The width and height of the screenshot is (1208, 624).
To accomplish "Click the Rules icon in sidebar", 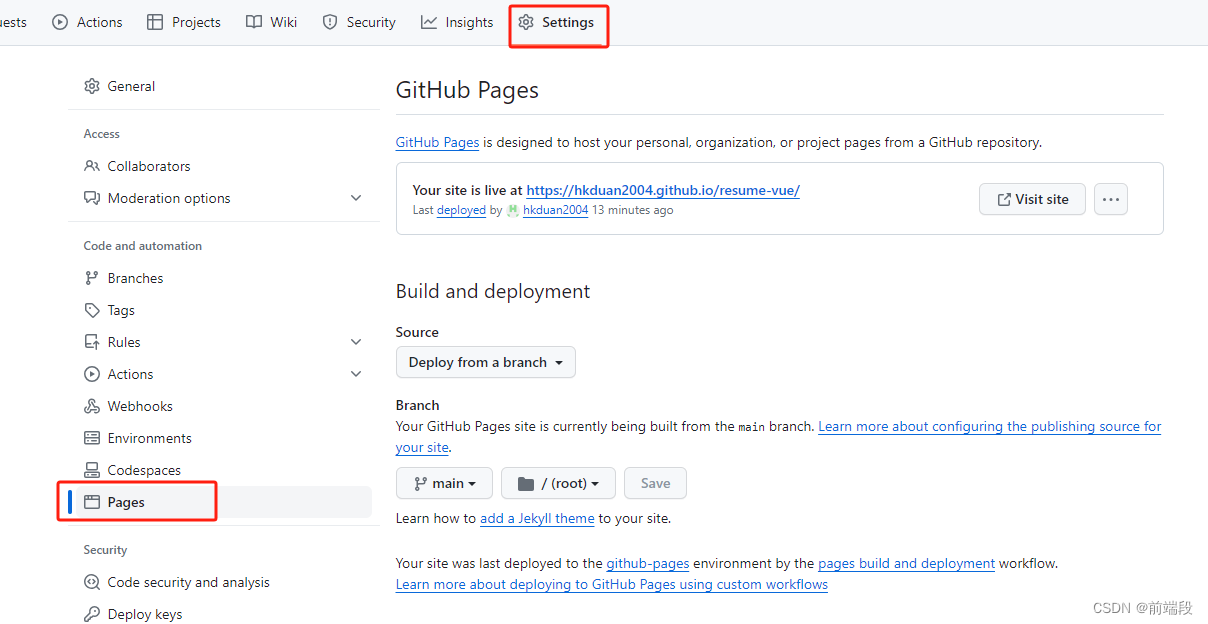I will click(x=92, y=342).
